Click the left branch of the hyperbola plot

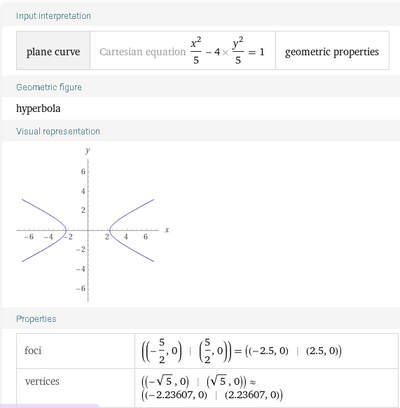click(x=45, y=230)
